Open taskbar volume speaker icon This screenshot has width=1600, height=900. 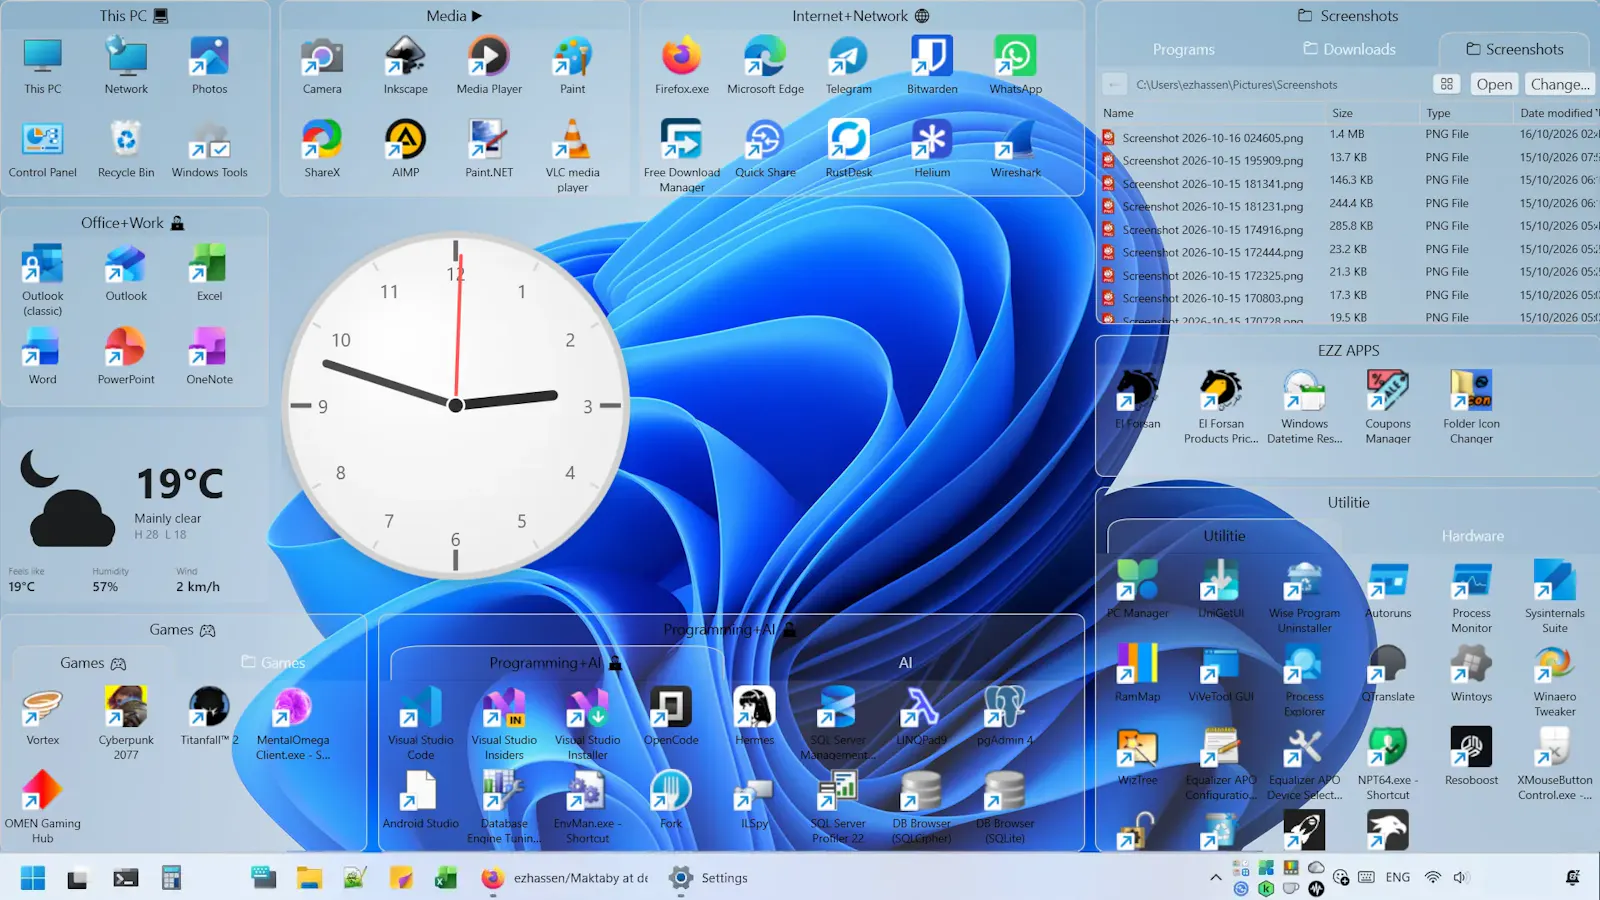click(x=1460, y=877)
